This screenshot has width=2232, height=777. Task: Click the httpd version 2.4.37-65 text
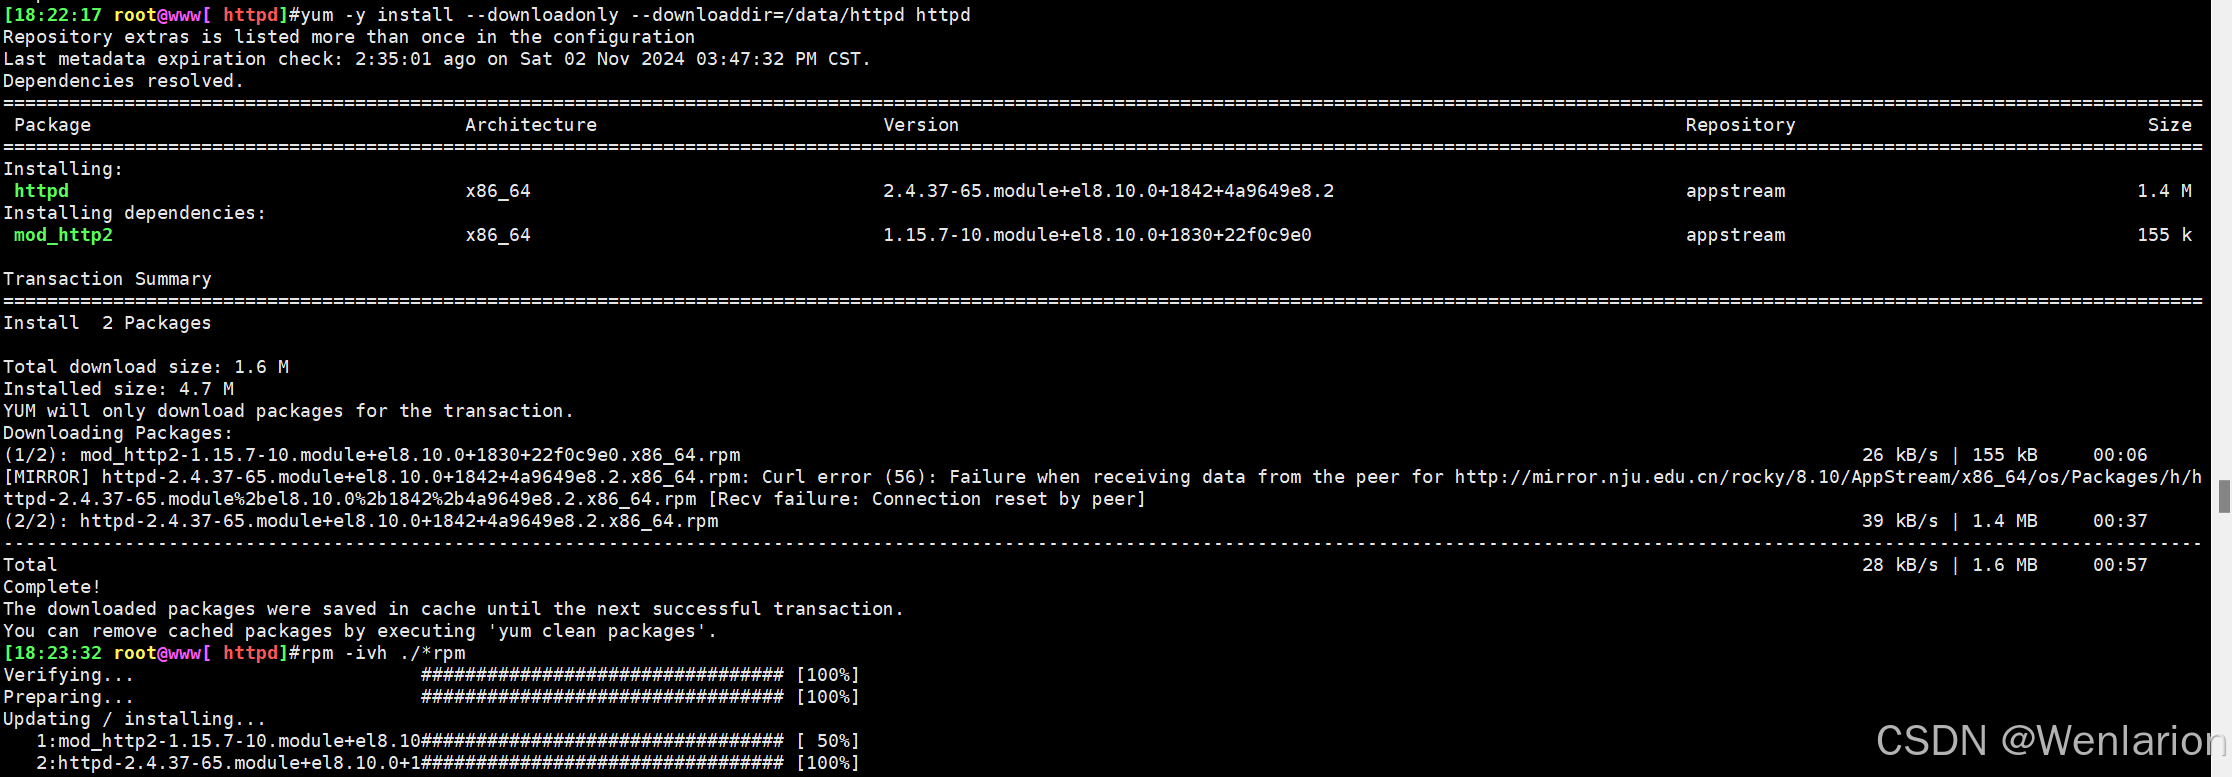tap(1108, 191)
